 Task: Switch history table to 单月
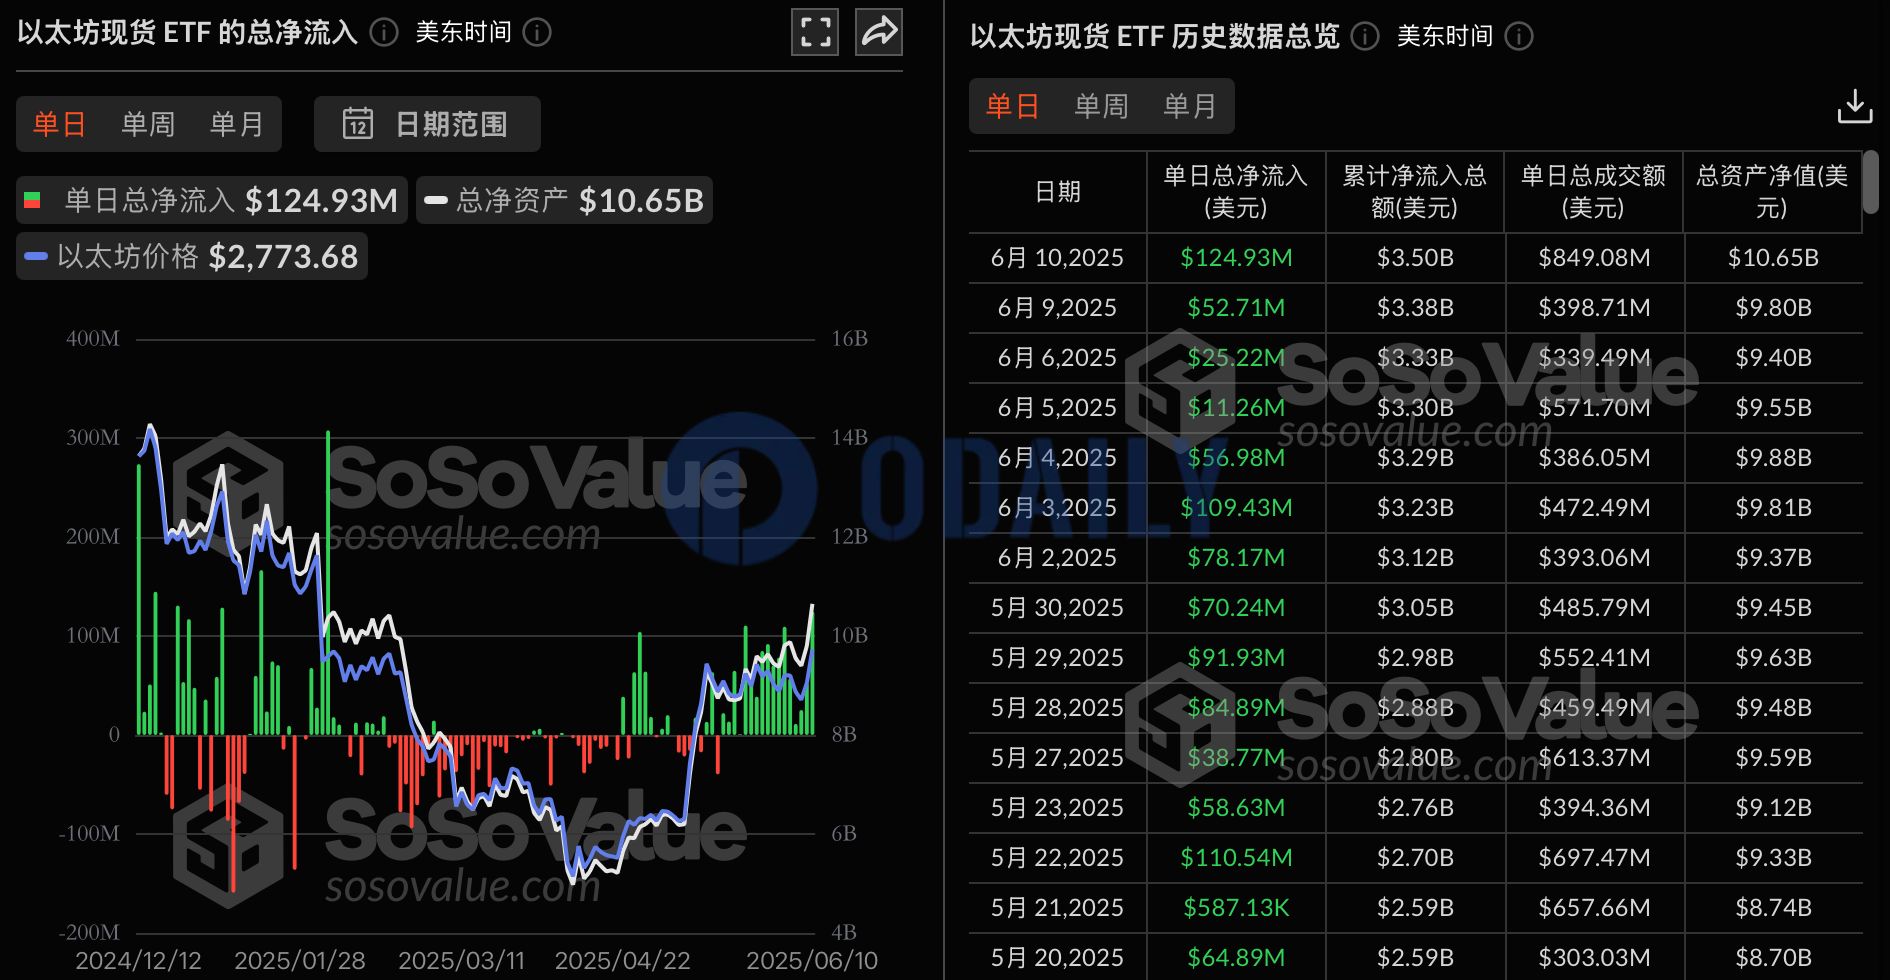point(1190,106)
